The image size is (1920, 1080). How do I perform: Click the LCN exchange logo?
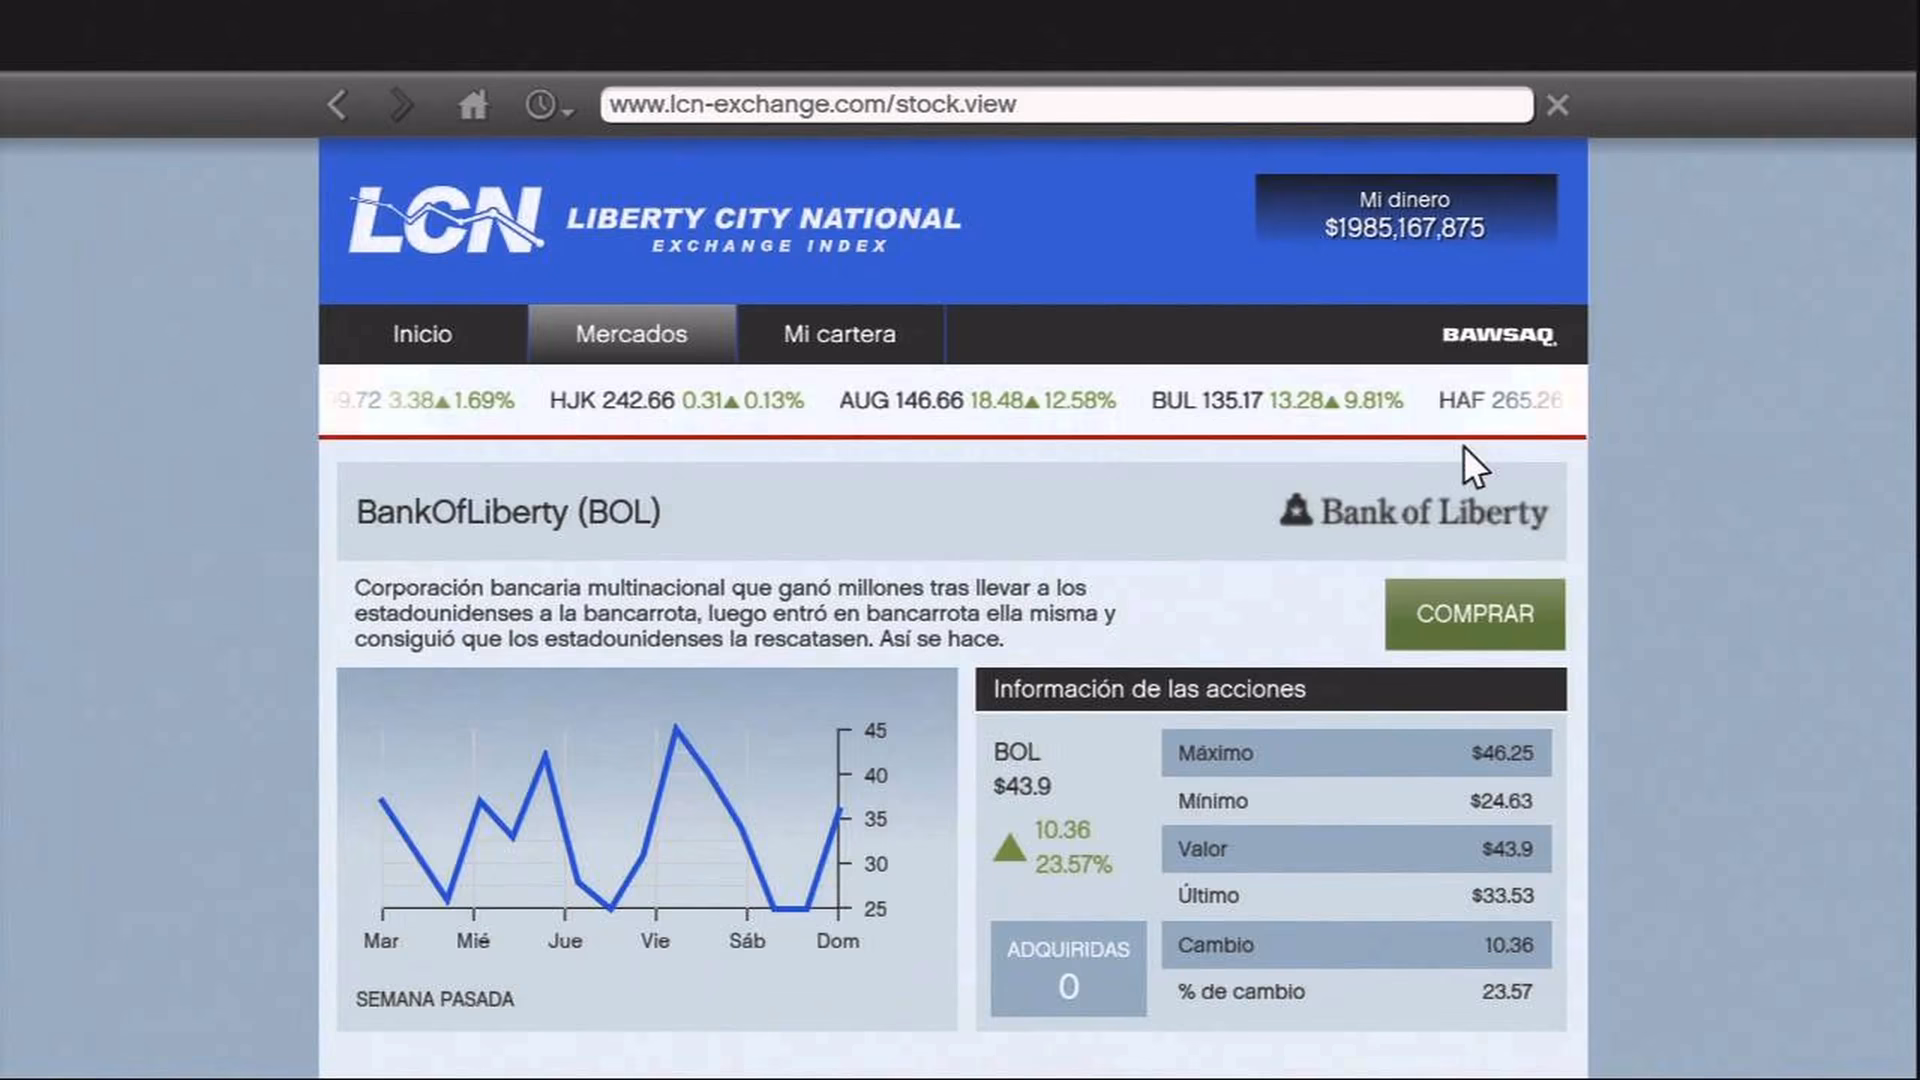pyautogui.click(x=446, y=220)
